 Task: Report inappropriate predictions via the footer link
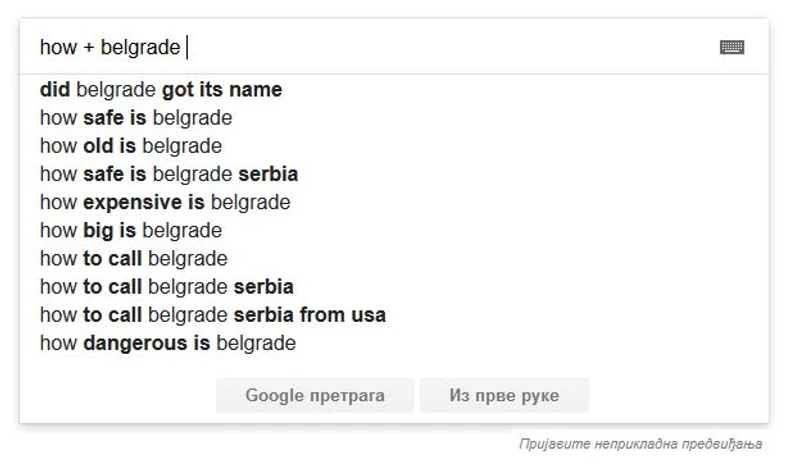point(640,443)
